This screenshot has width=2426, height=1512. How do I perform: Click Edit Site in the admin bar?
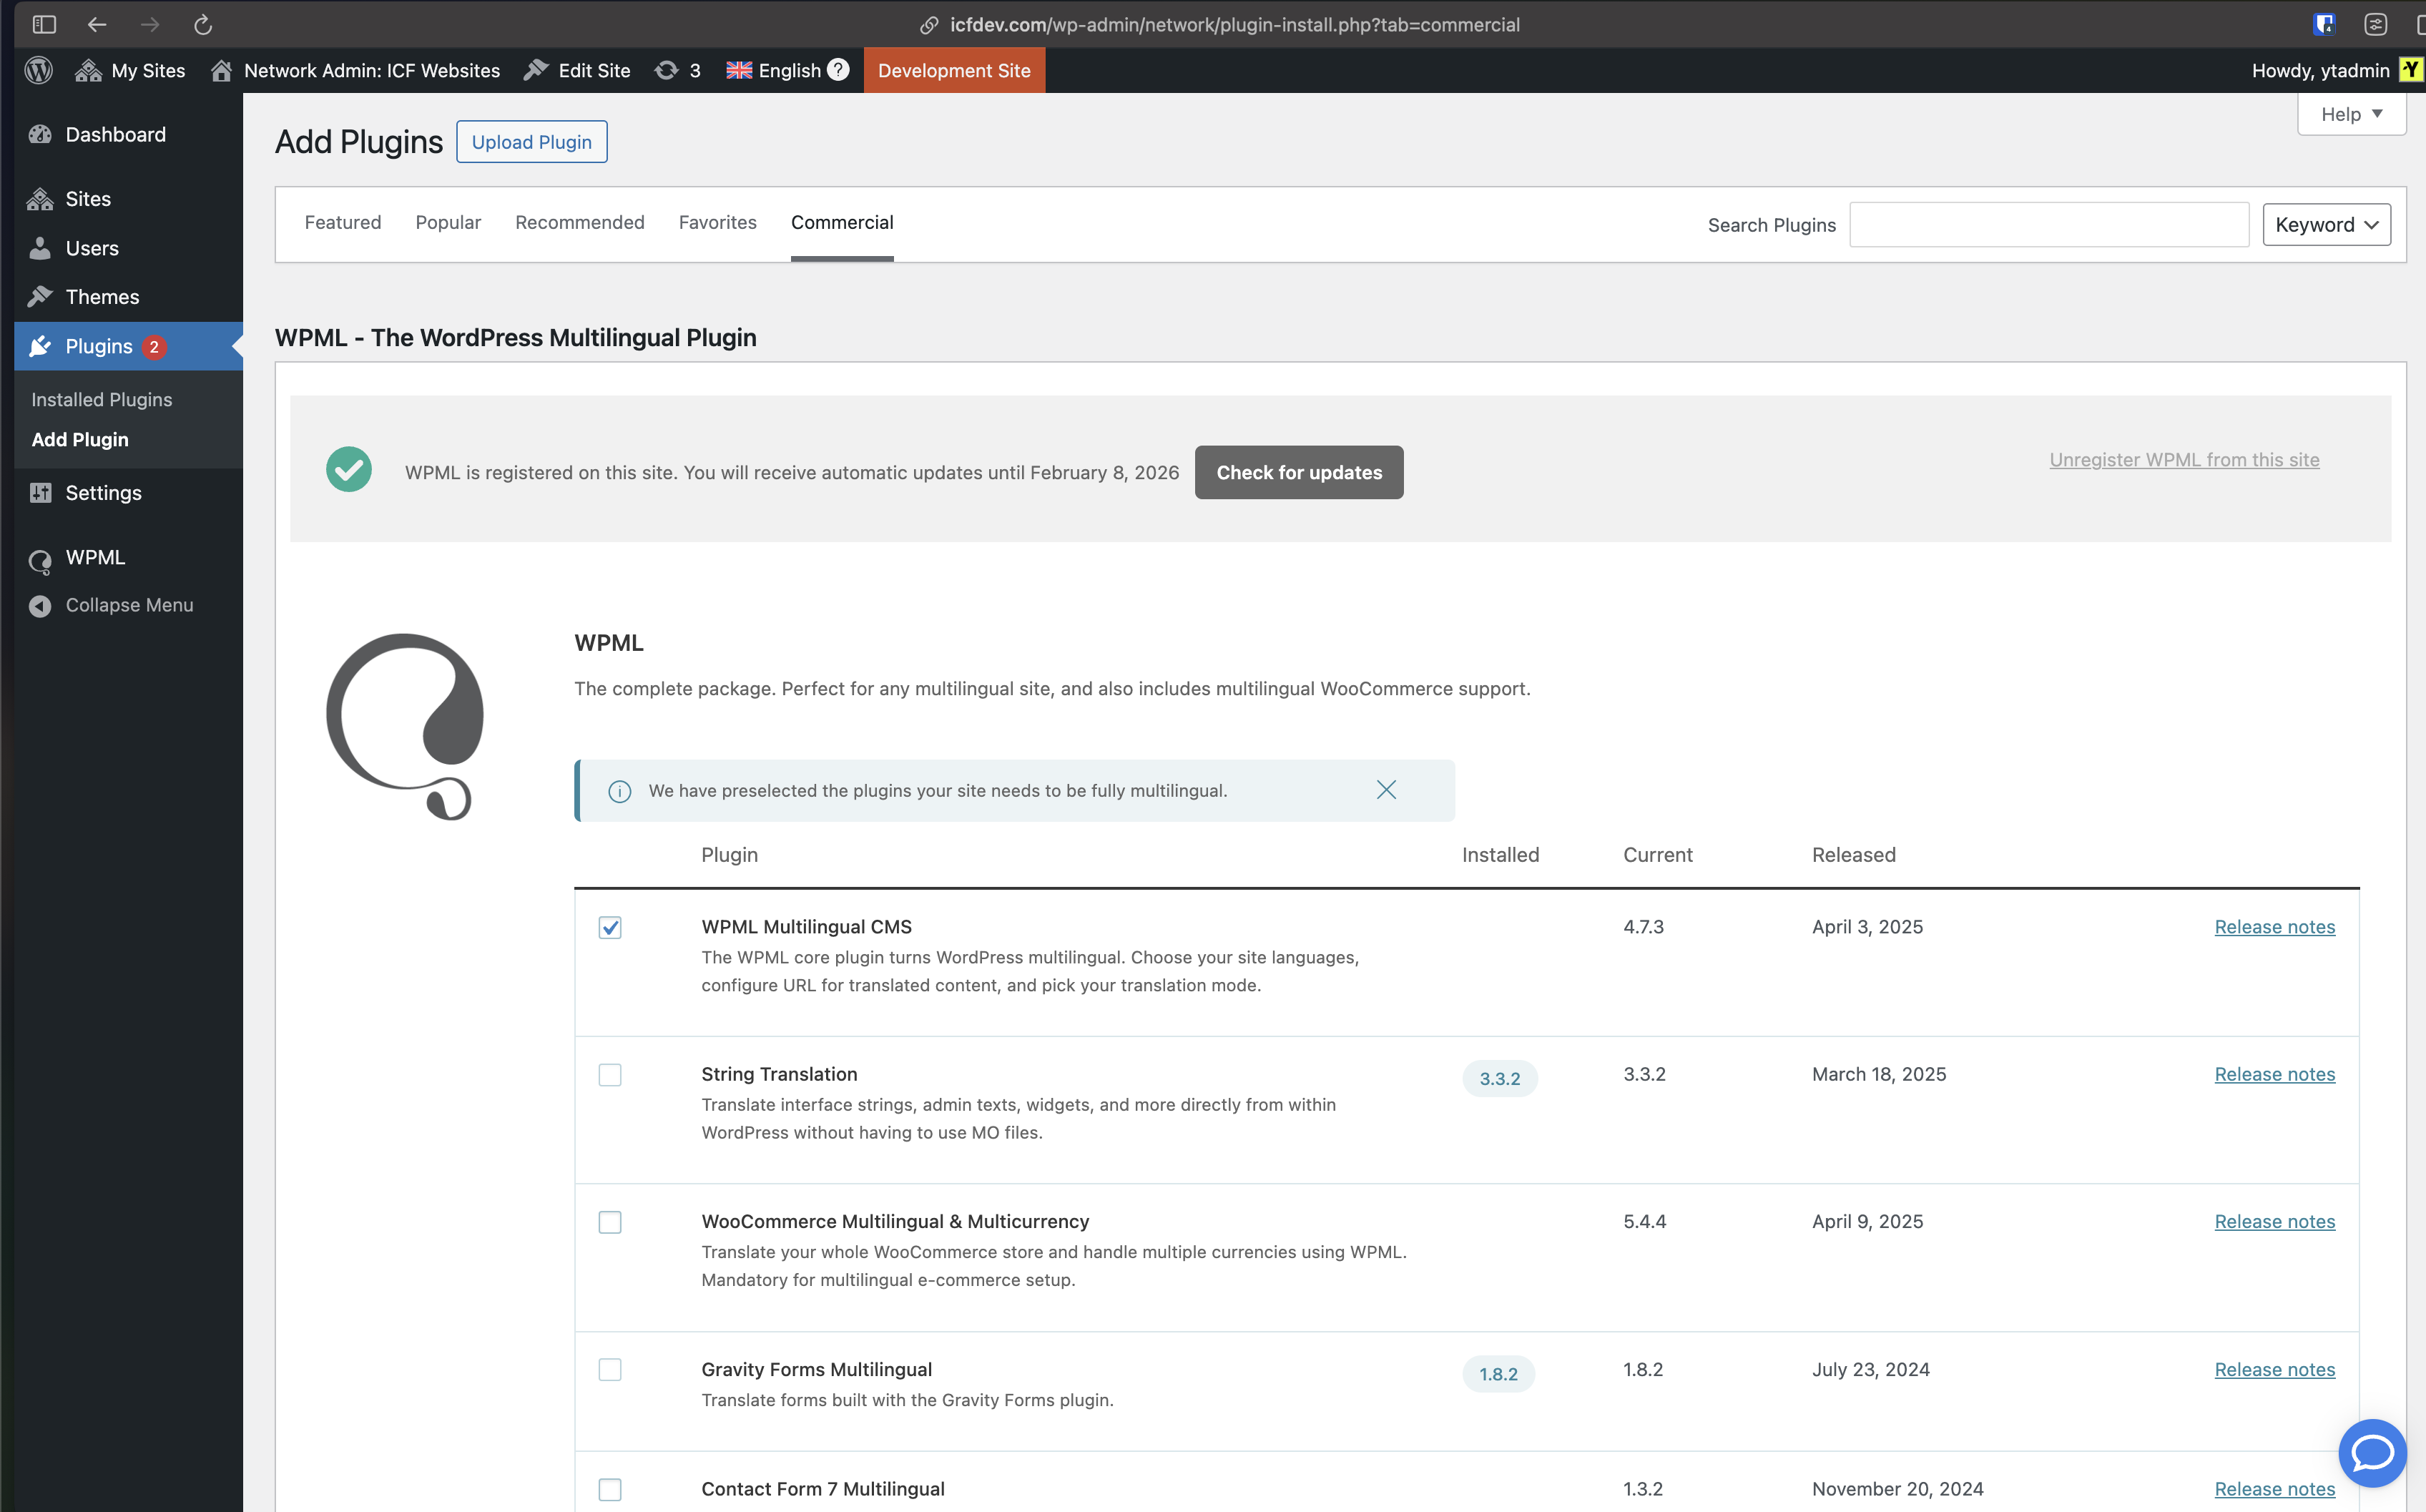coord(577,70)
